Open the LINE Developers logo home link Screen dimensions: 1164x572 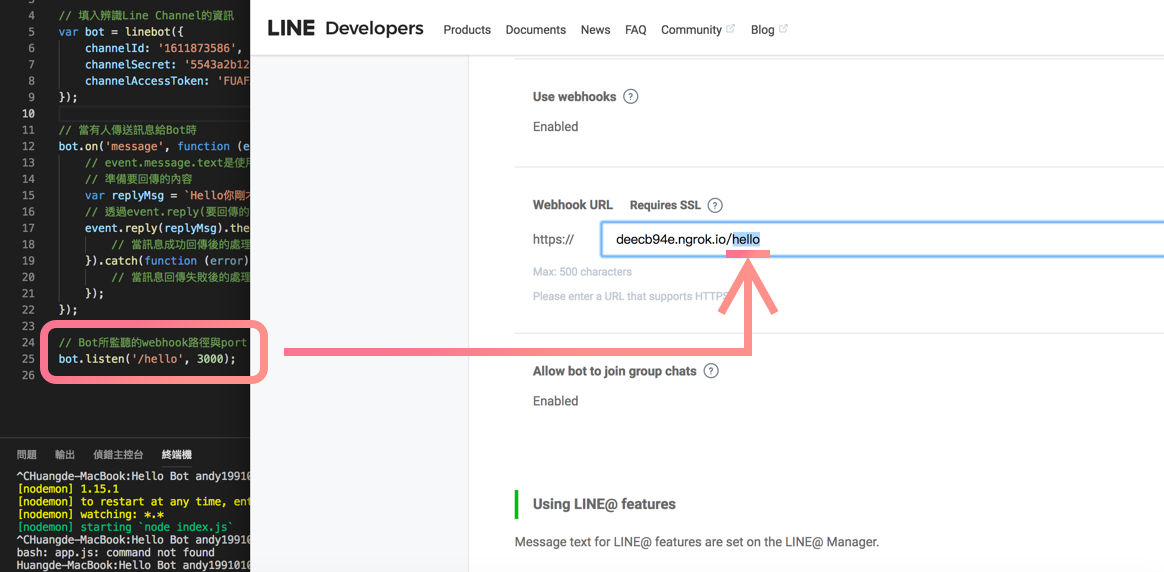(345, 29)
